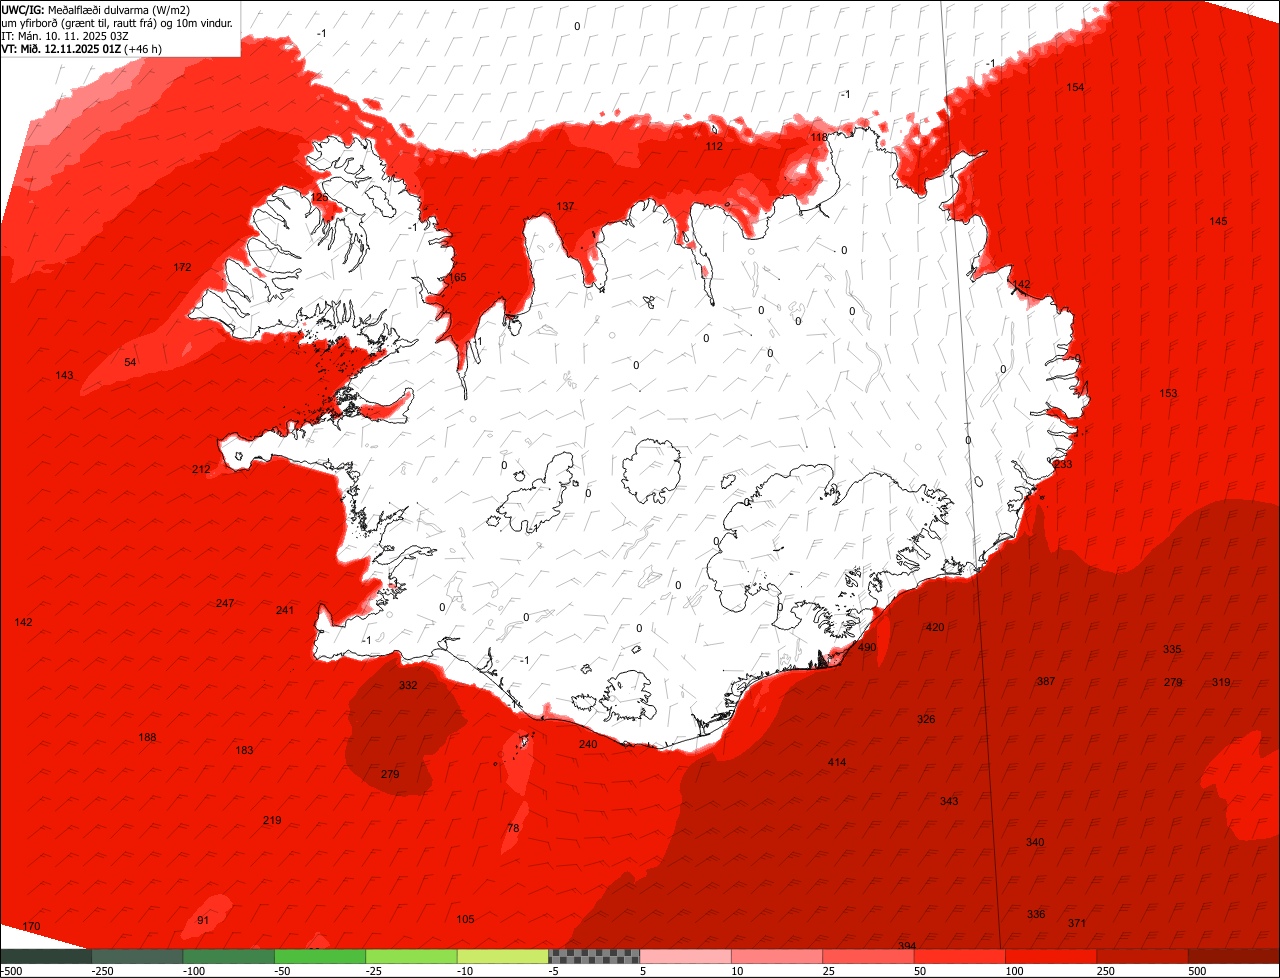Click the dark green legend swatch between -500 and -250
The image size is (1280, 978).
(46, 956)
